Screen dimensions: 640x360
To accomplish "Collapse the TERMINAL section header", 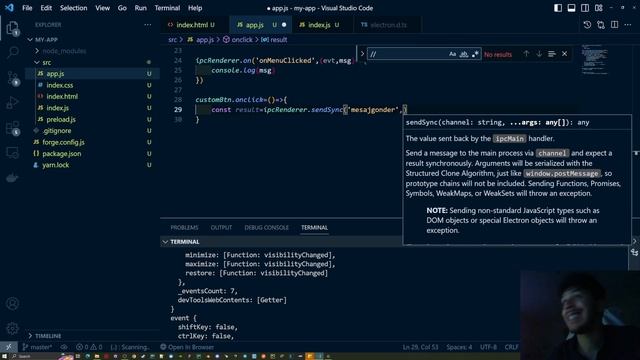I will coord(184,242).
